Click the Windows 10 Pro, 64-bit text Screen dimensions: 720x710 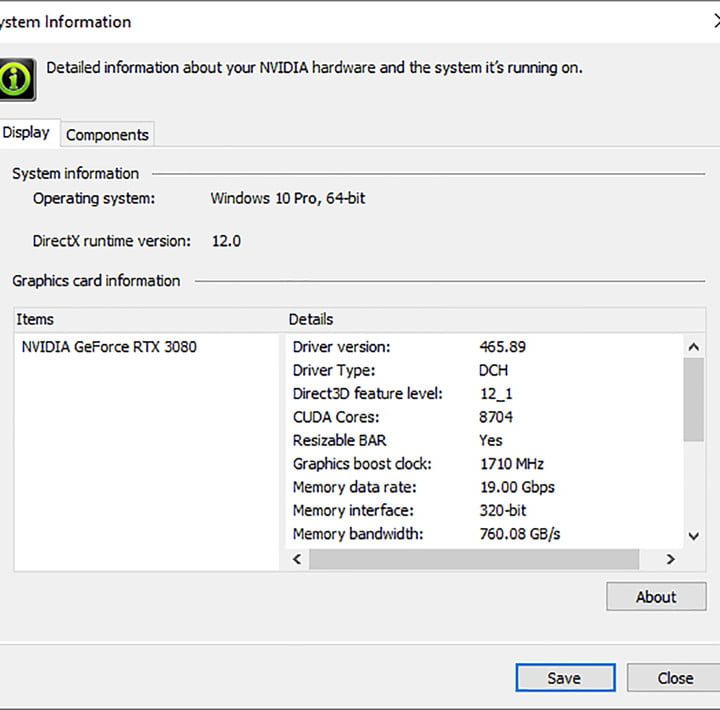tap(288, 198)
